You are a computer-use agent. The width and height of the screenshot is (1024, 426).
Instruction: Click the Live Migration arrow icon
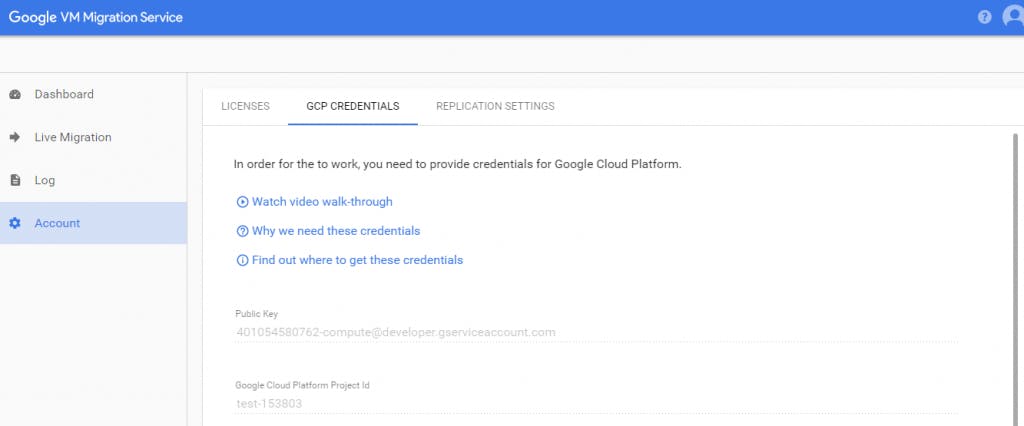coord(15,138)
